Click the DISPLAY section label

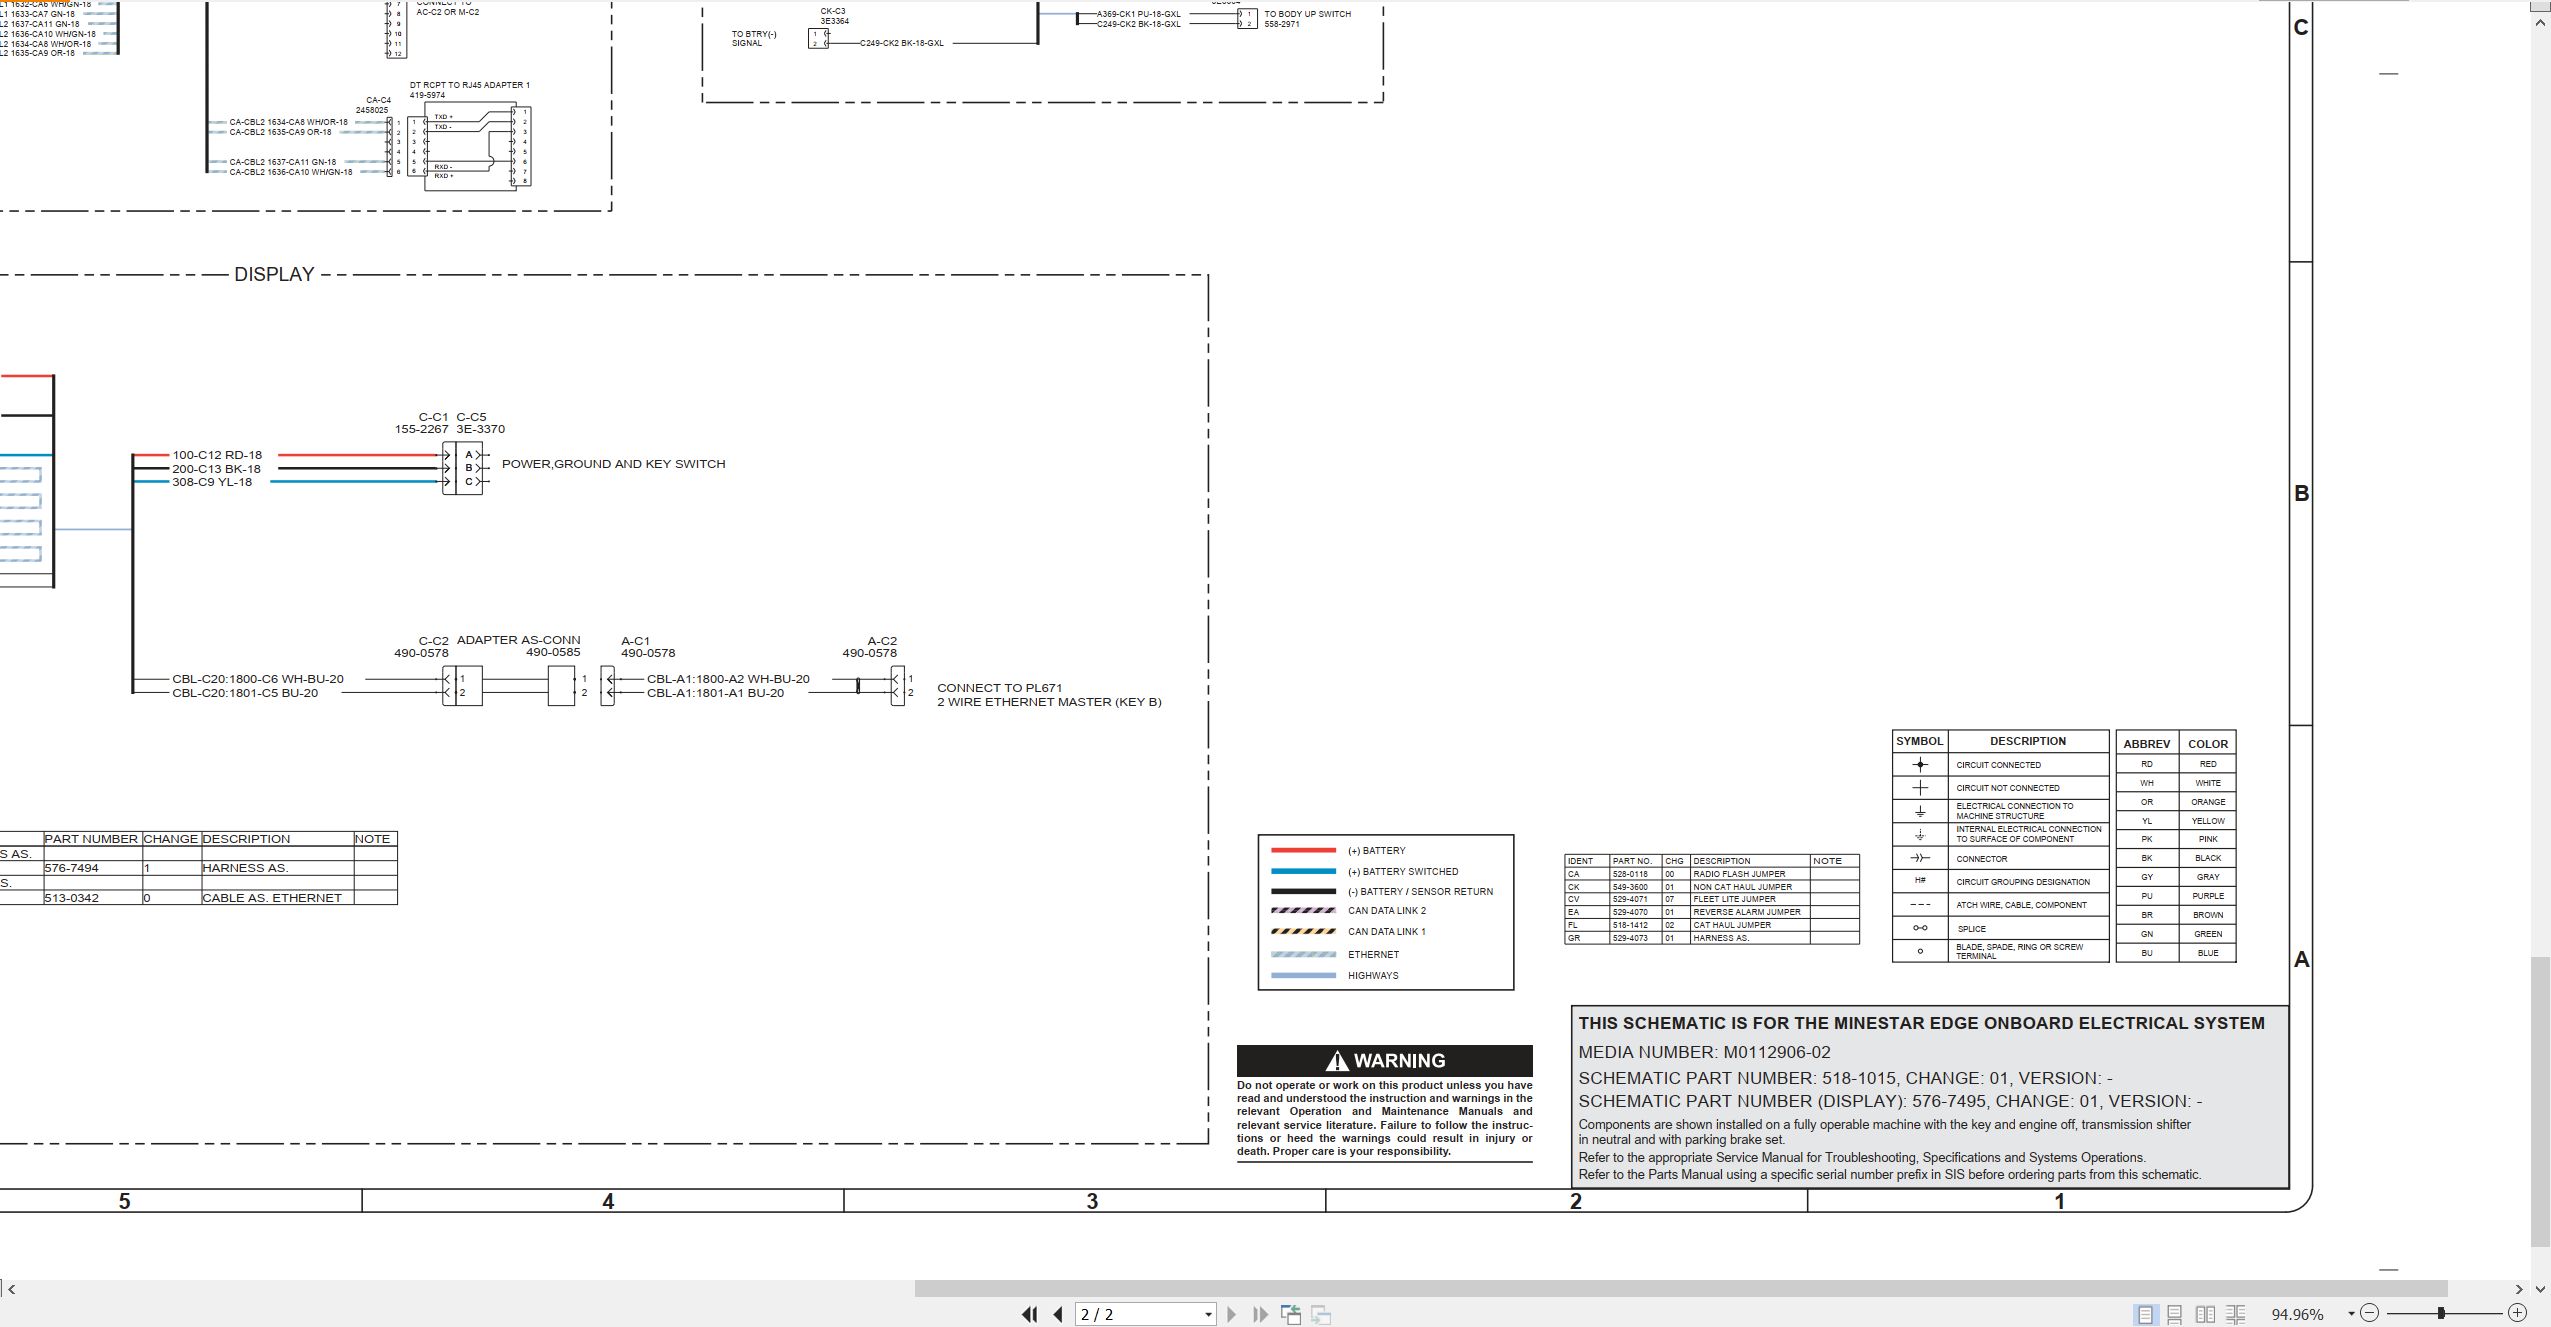pos(274,274)
